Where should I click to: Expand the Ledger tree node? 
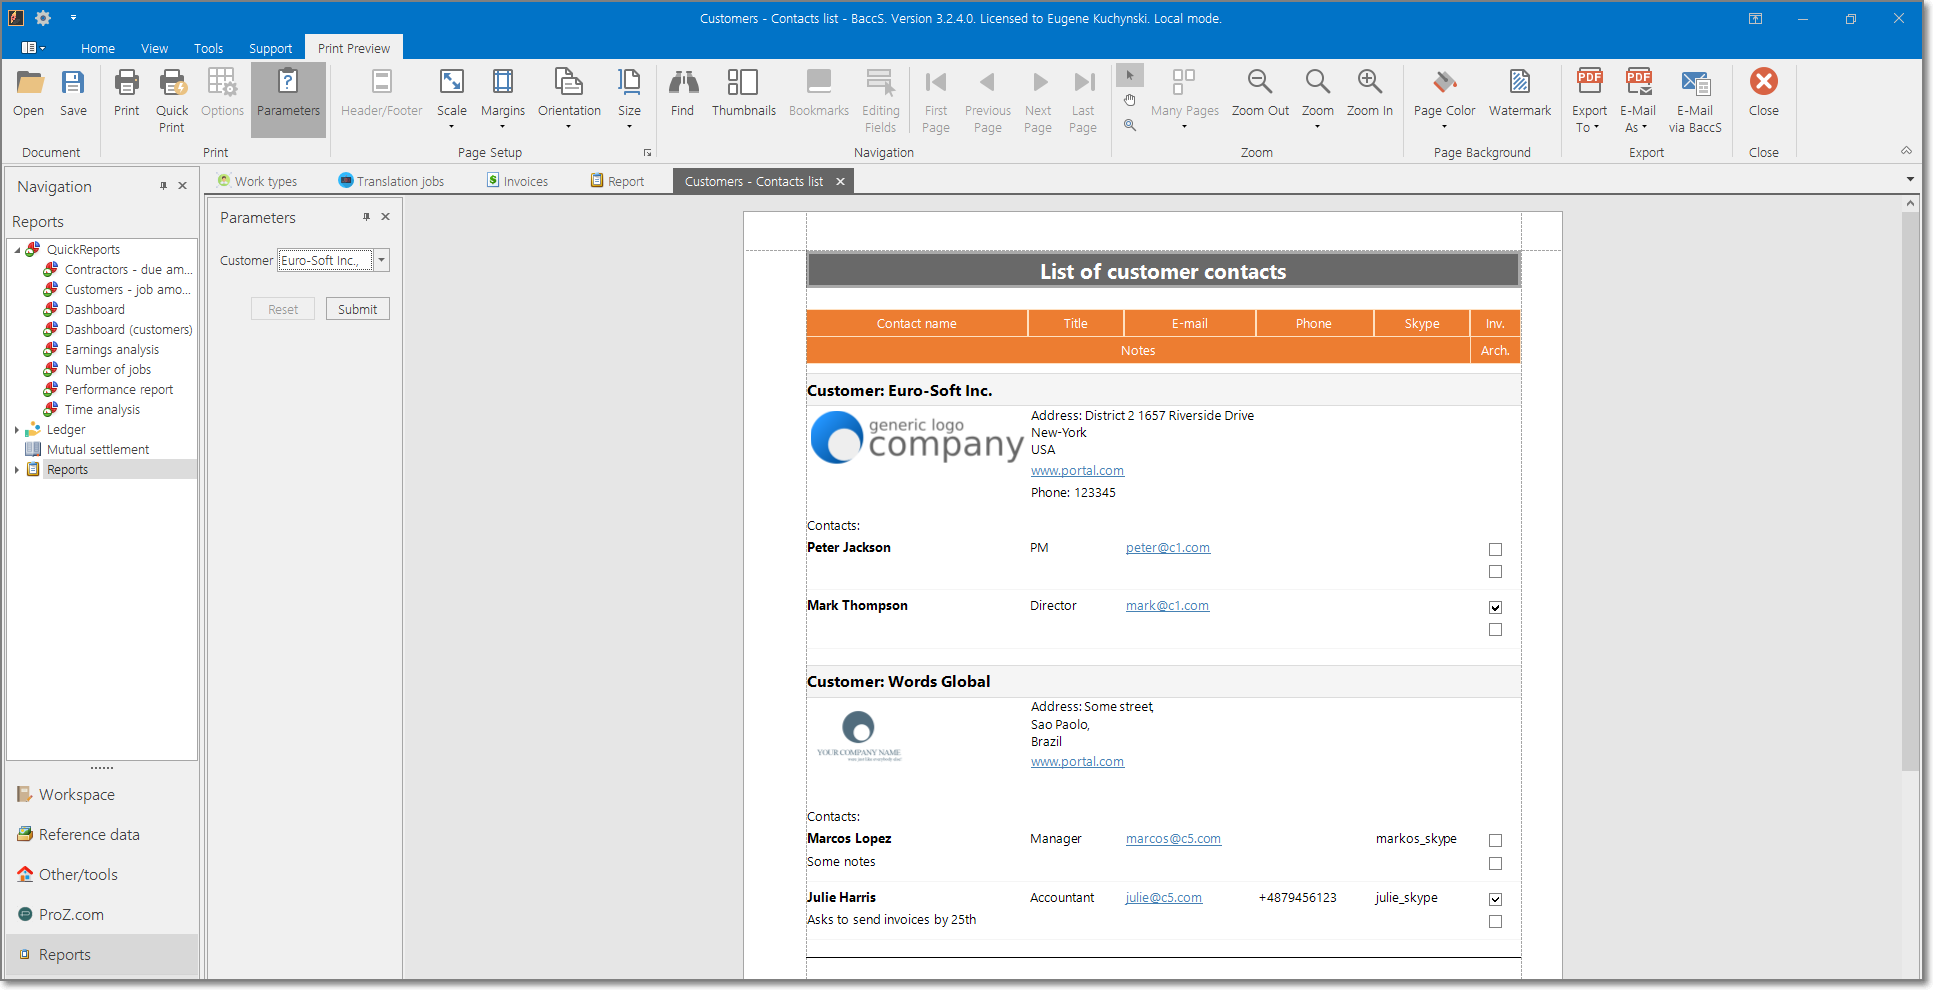(x=17, y=430)
